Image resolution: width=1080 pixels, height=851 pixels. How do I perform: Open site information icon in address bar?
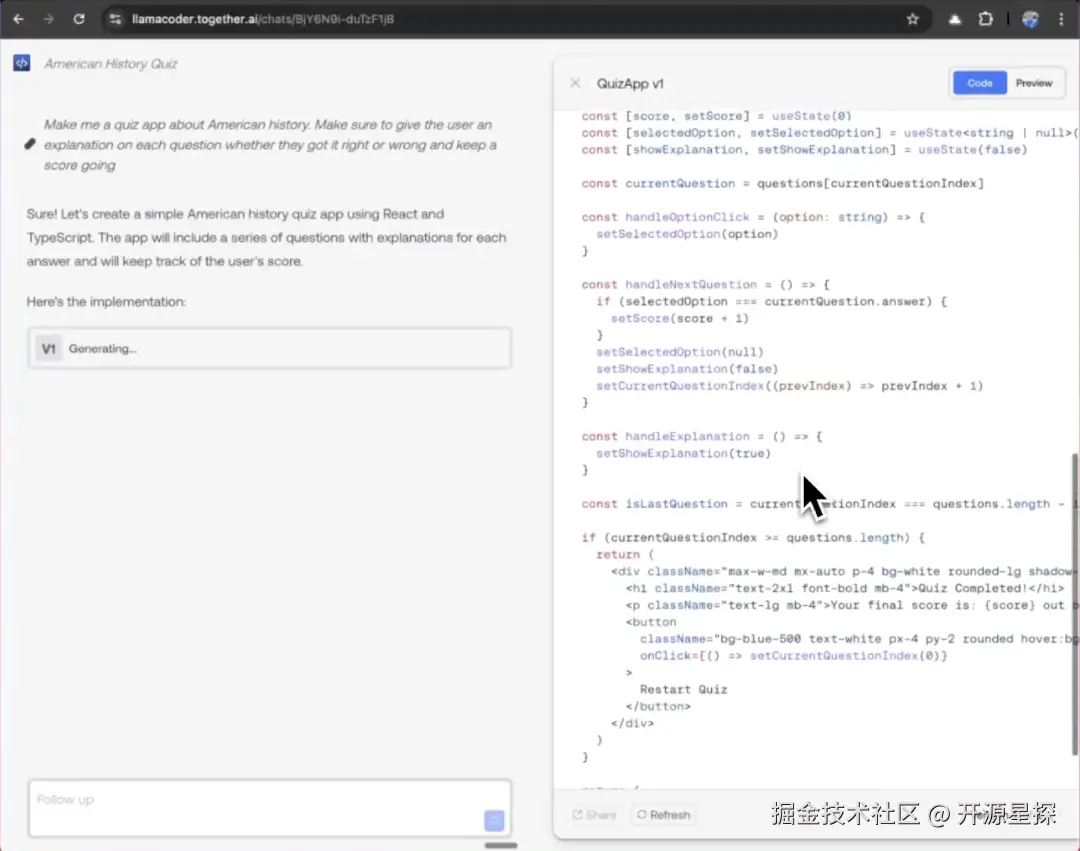tap(115, 19)
